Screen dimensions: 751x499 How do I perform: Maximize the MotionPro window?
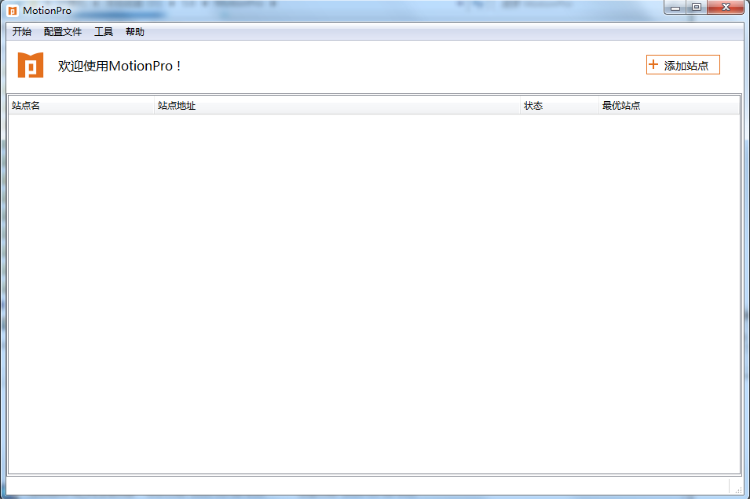[x=696, y=8]
